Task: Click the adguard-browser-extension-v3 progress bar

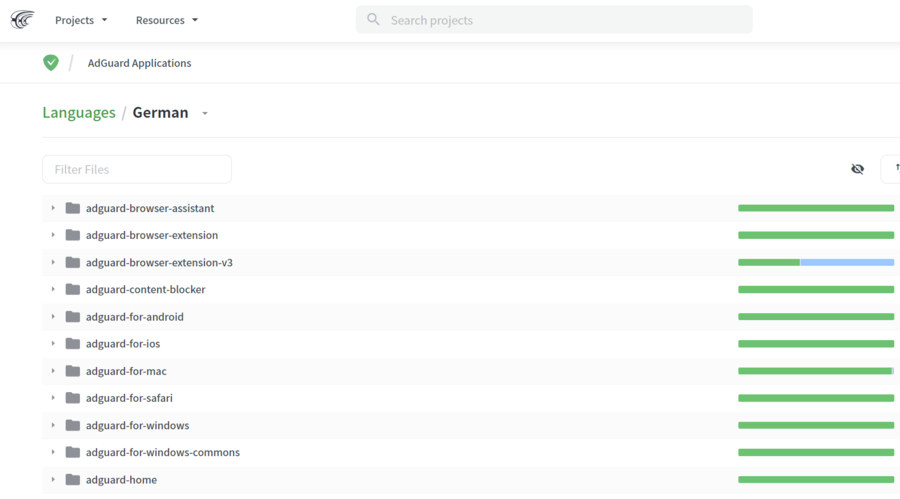Action: coord(816,262)
